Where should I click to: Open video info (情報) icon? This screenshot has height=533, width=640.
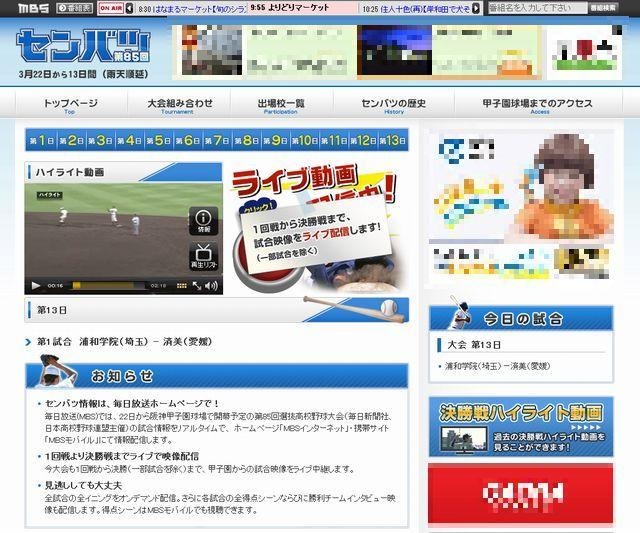click(203, 219)
